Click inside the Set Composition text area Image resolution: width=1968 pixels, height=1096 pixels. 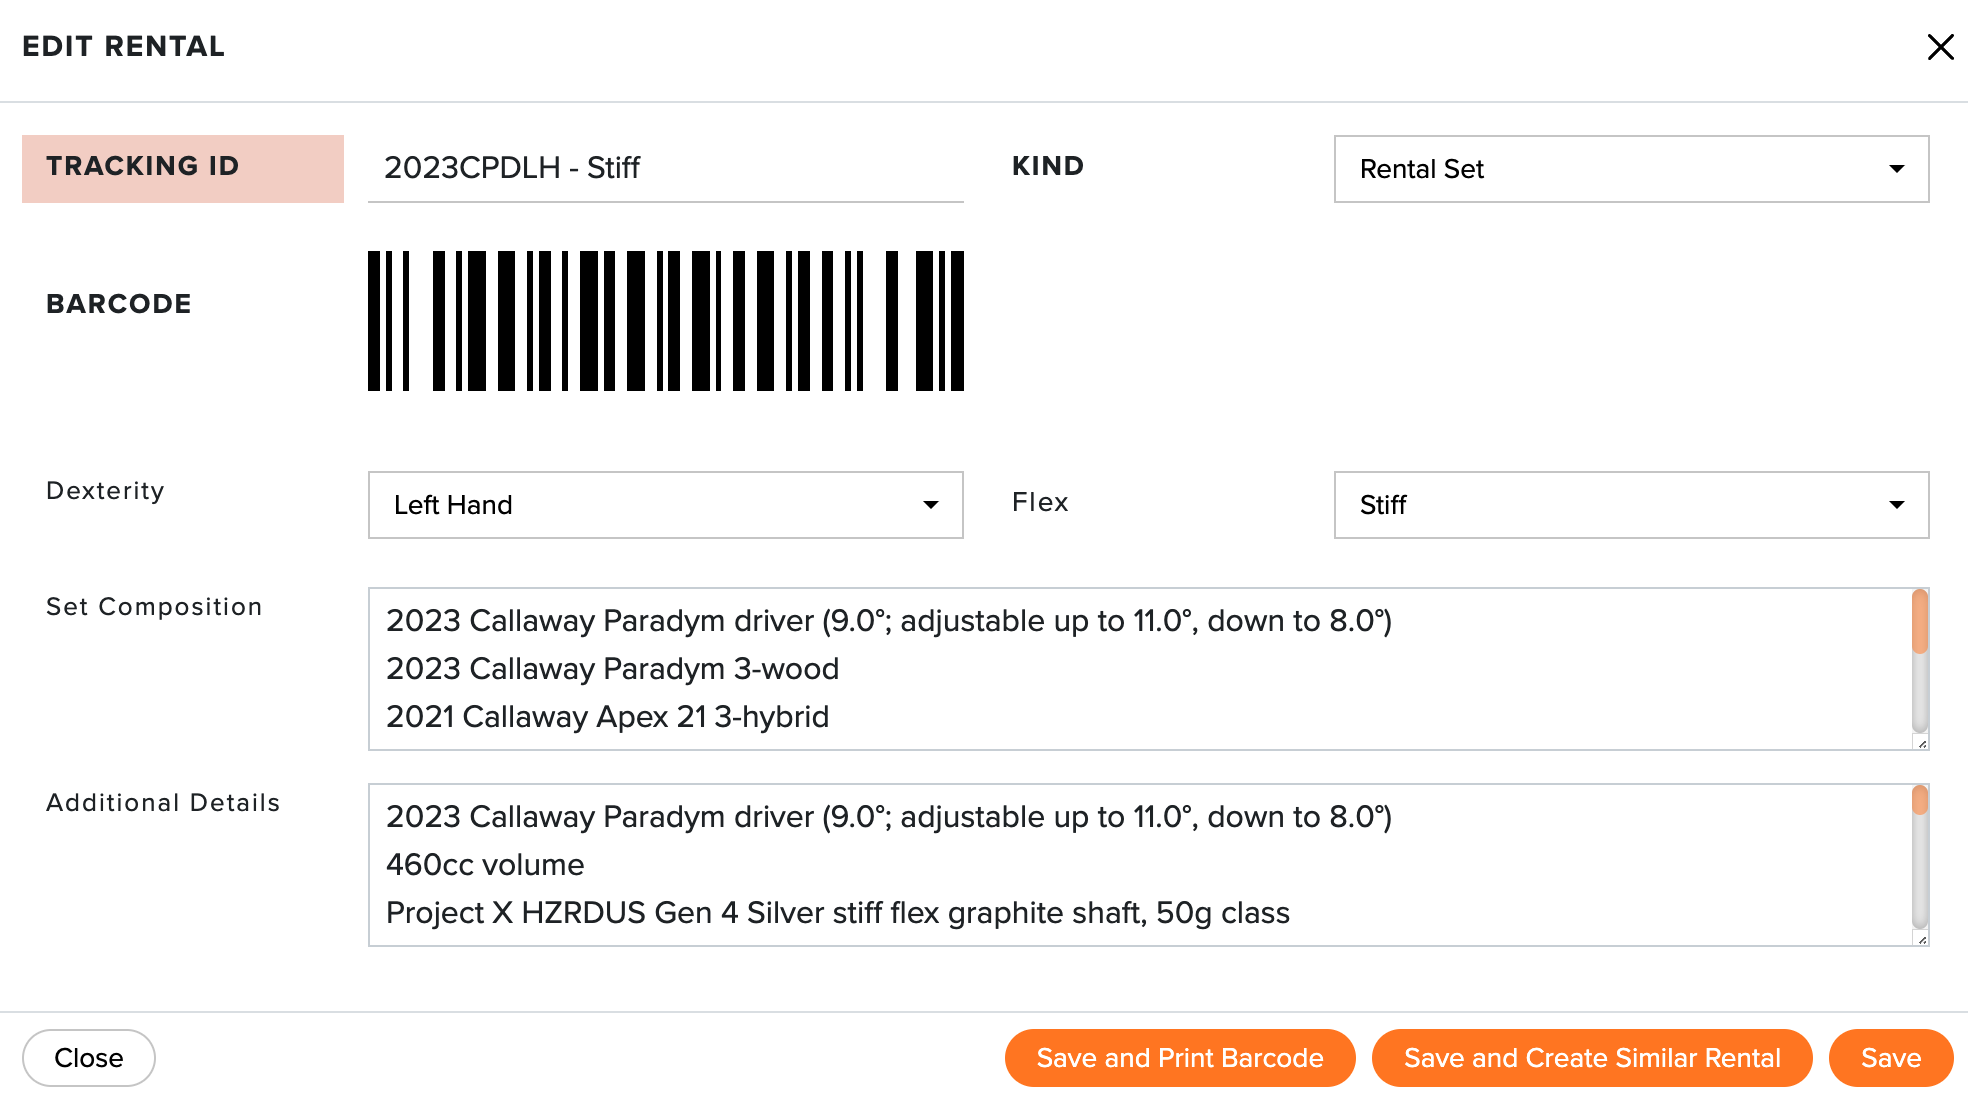[1139, 669]
